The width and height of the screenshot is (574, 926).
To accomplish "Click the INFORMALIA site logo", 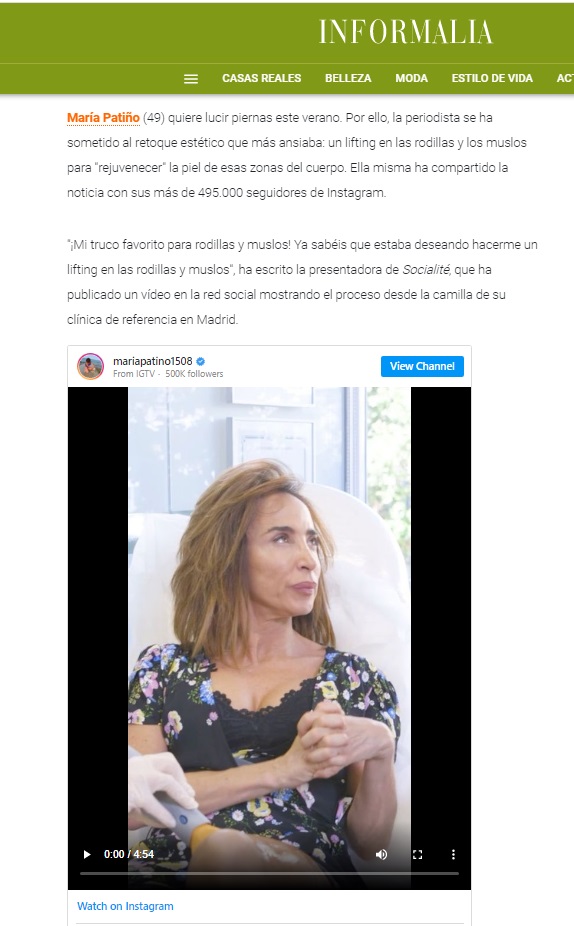I will click(x=406, y=32).
